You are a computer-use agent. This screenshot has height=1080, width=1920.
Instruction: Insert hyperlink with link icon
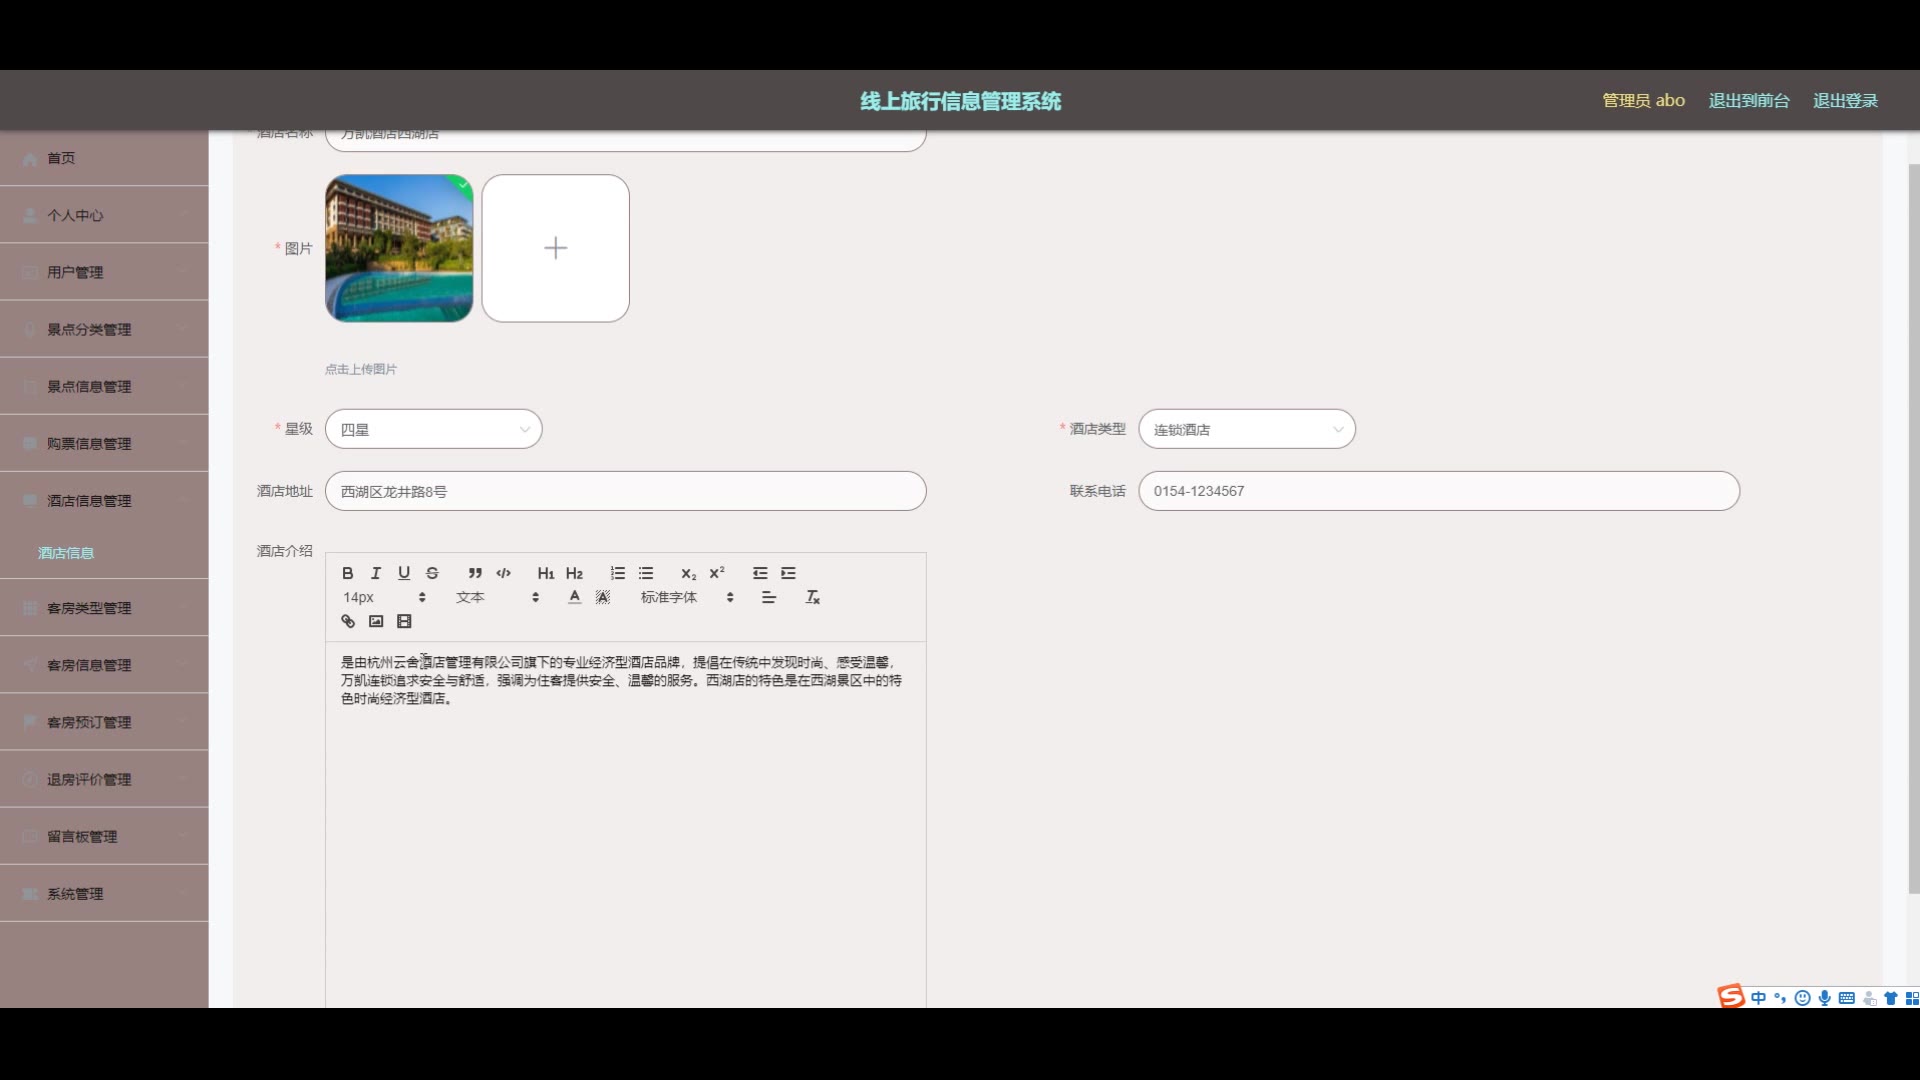[348, 621]
